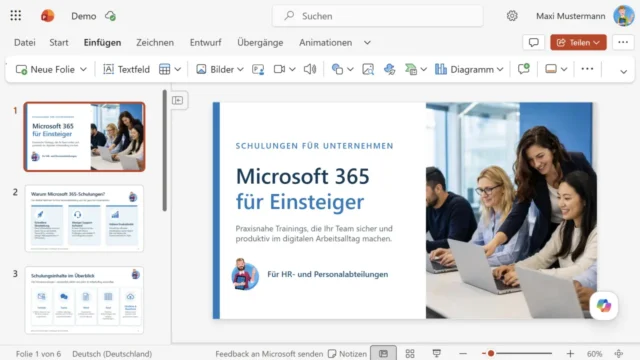Toggle the Notizen pane

(x=347, y=353)
